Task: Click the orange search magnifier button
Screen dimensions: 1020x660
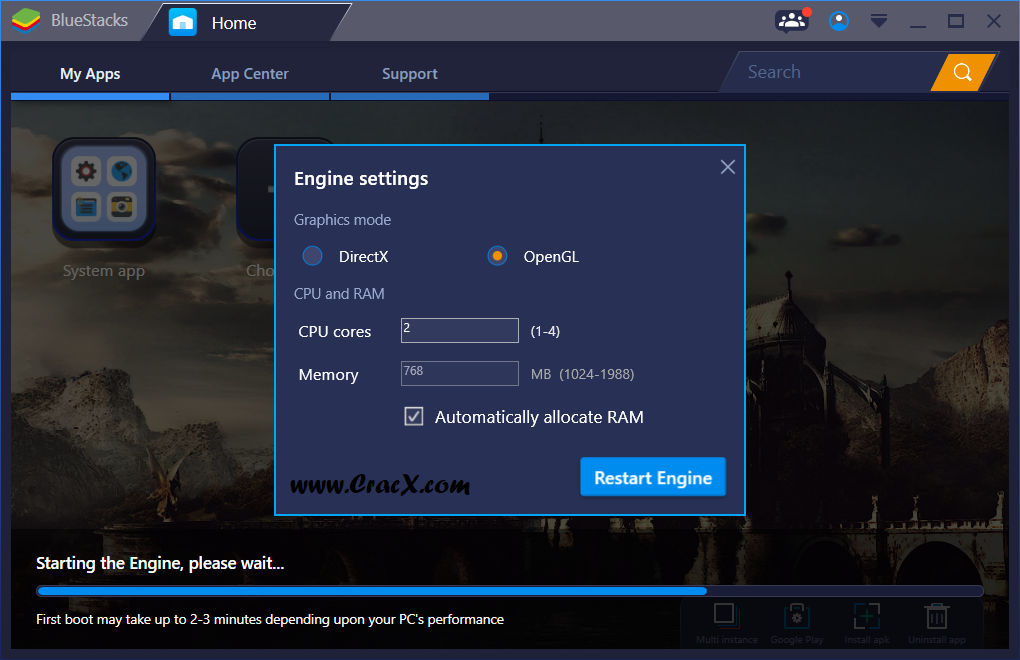Action: coord(963,72)
